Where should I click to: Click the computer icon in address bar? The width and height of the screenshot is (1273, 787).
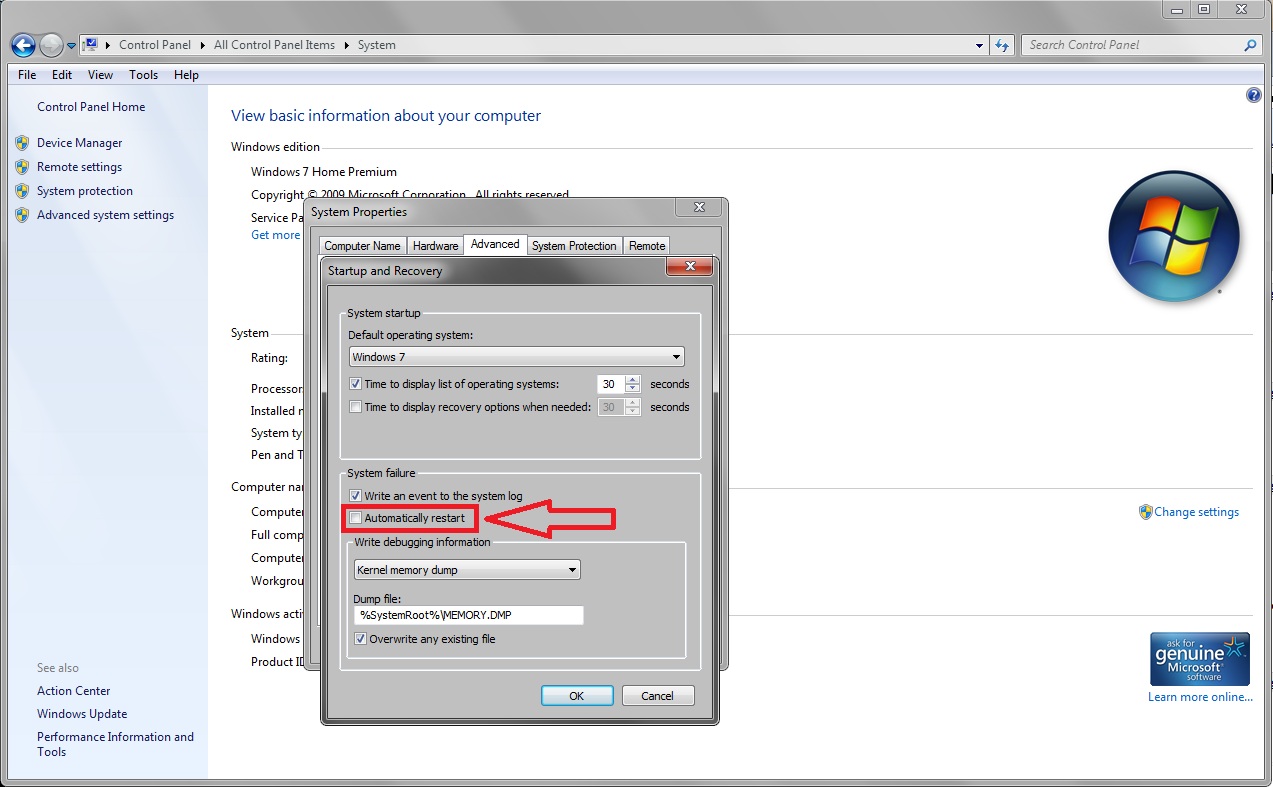(90, 45)
